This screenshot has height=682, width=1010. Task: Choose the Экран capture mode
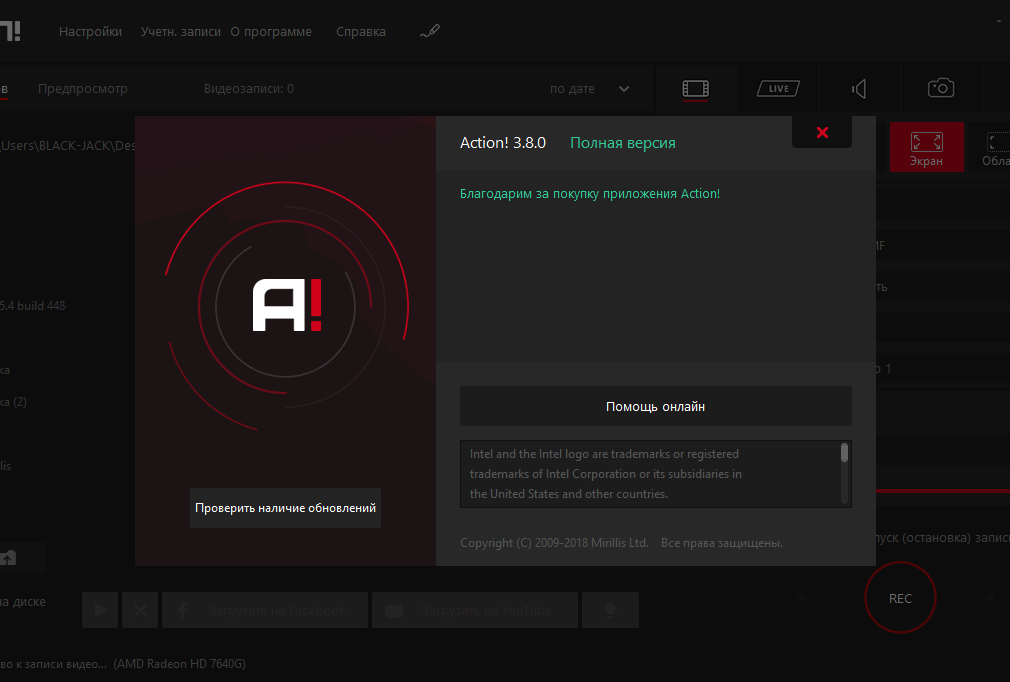[x=926, y=147]
